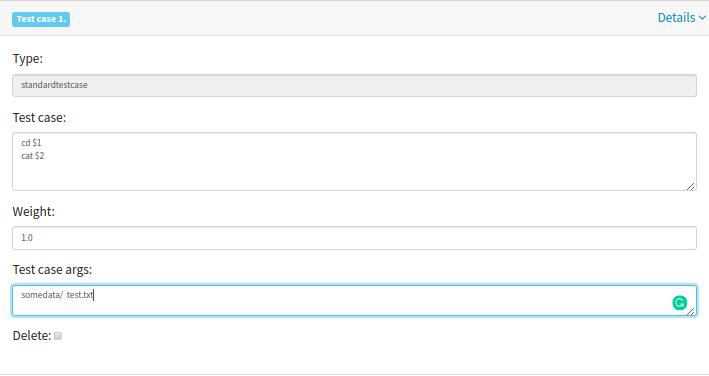Click the green Grammarly icon in args field
709x376 pixels.
[679, 303]
